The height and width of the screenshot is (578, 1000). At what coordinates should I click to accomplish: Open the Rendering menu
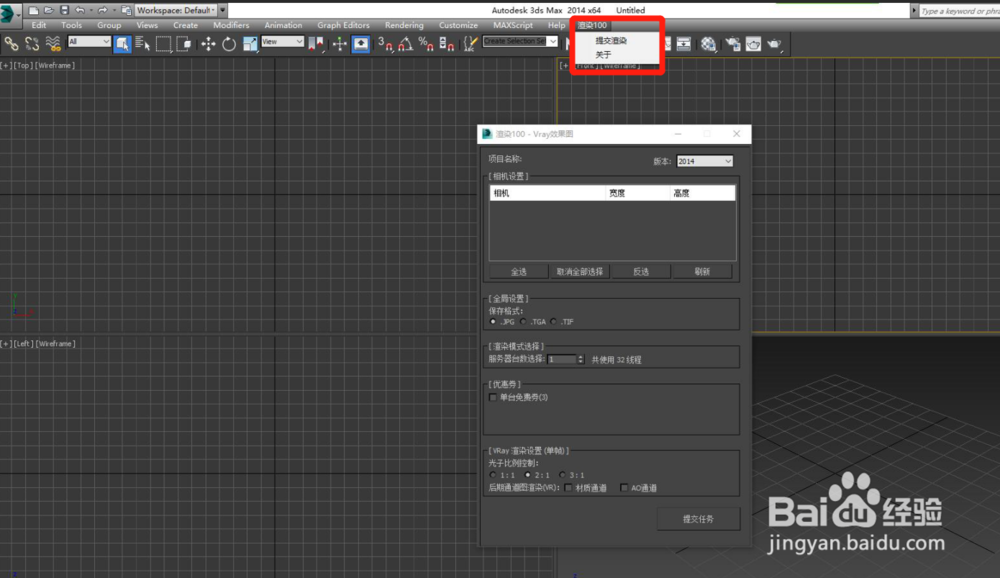coord(404,26)
